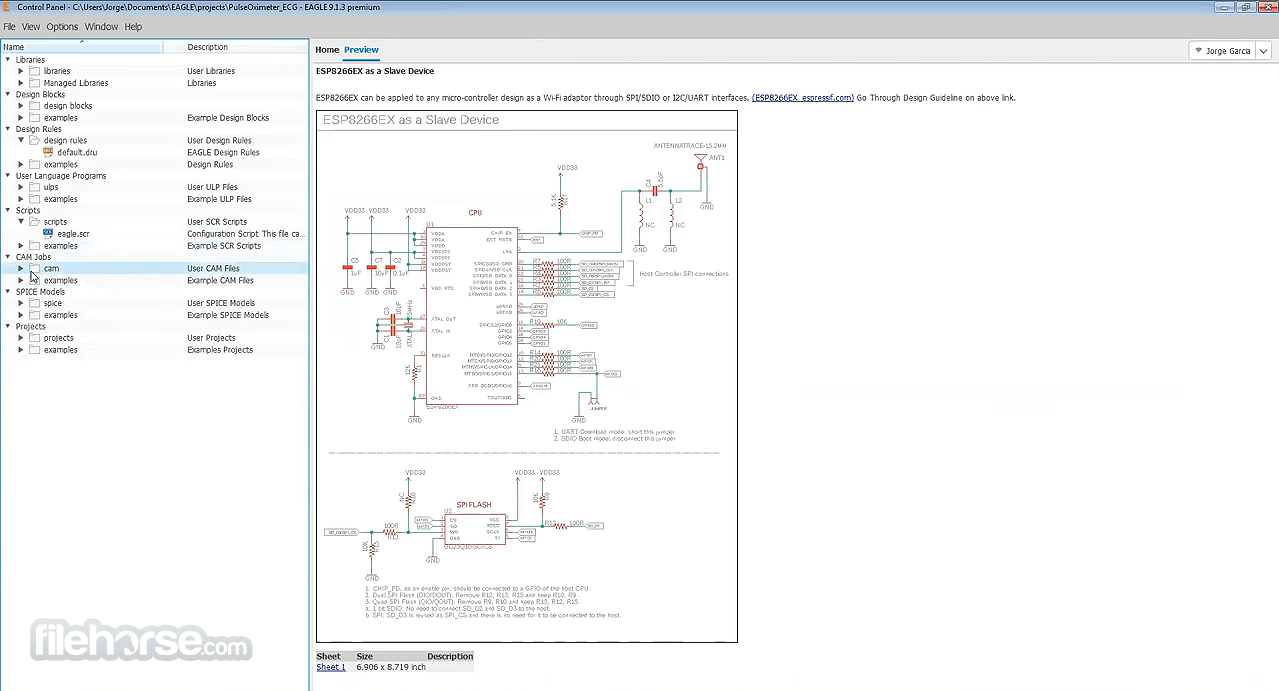Expand the Managed Libraries folder arrow
This screenshot has width=1279, height=691.
click(21, 83)
